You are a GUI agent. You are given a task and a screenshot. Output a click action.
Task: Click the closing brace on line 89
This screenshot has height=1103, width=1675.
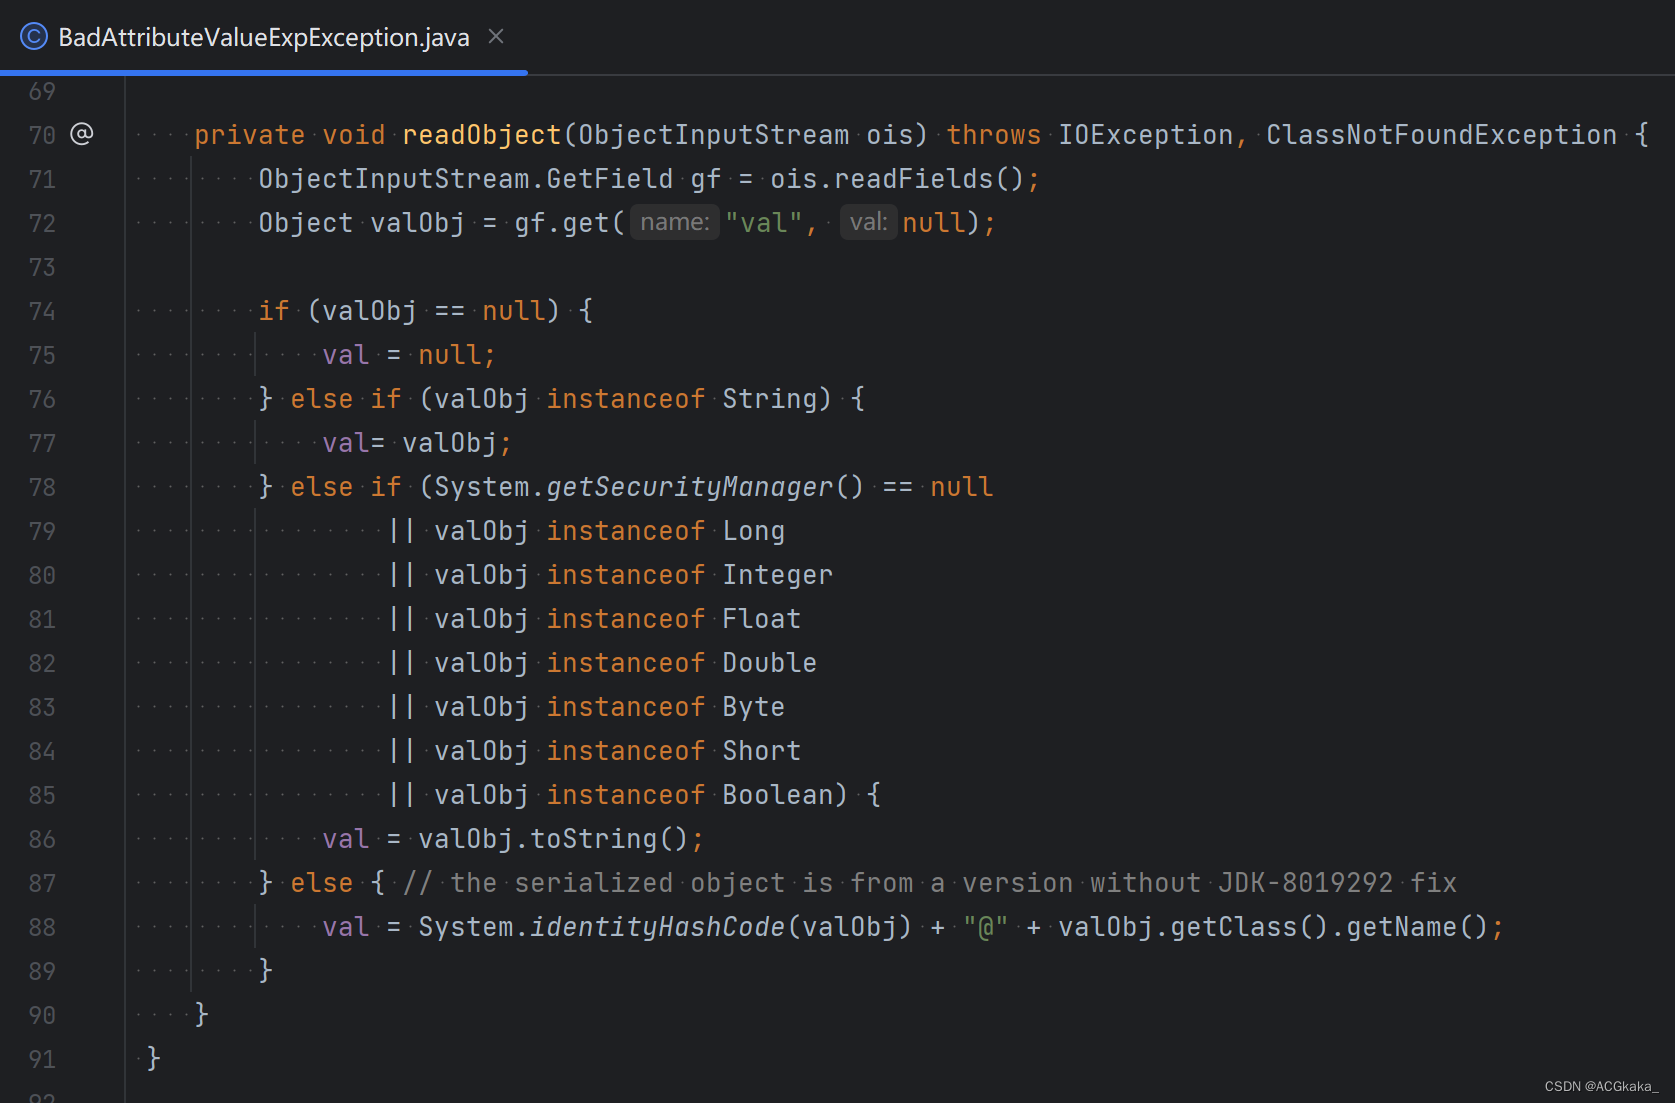265,970
